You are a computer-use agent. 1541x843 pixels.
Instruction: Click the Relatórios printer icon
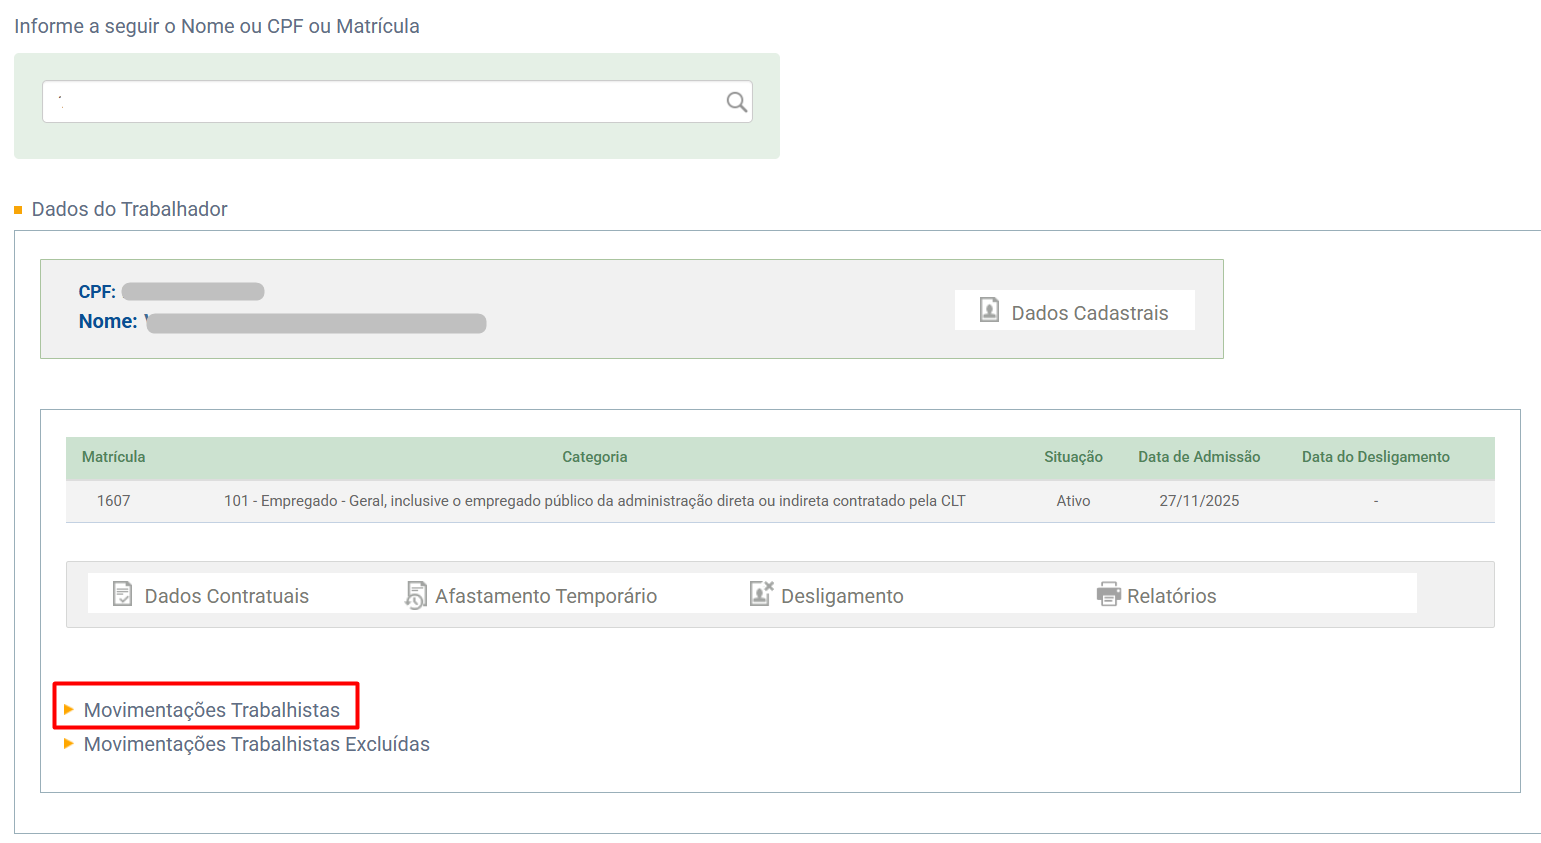(1108, 594)
